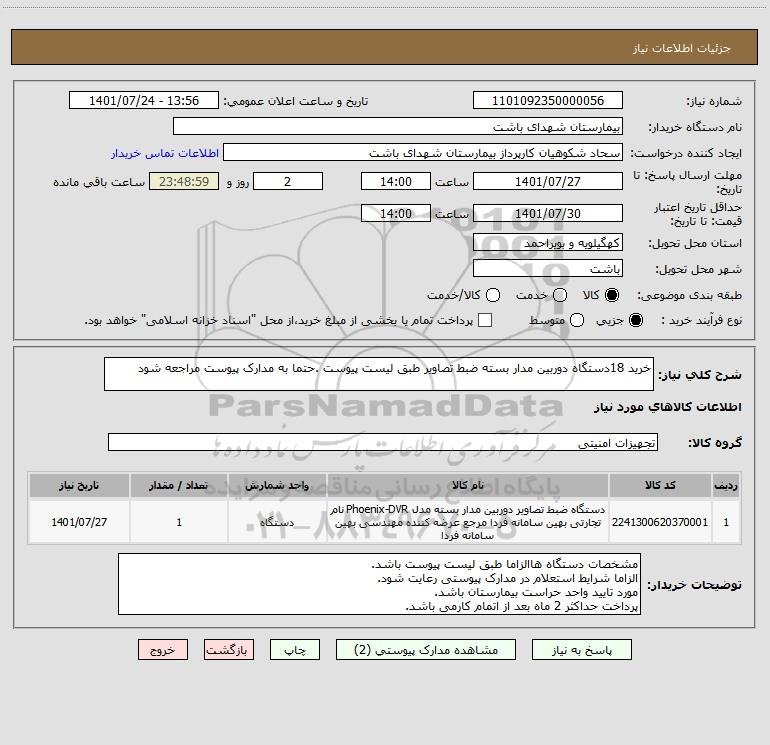Select the جزیی purchase type radio
Viewport: 770px width, 745px height.
point(636,320)
